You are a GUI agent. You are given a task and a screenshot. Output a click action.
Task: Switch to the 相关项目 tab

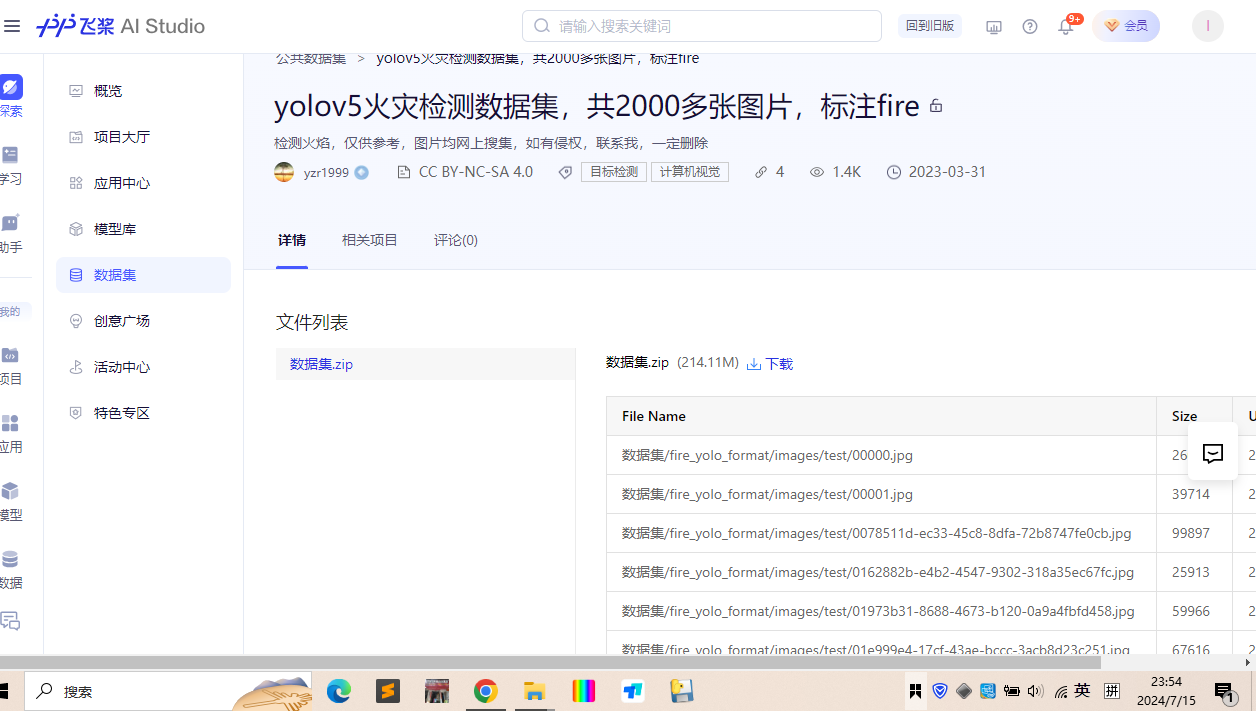pos(369,240)
